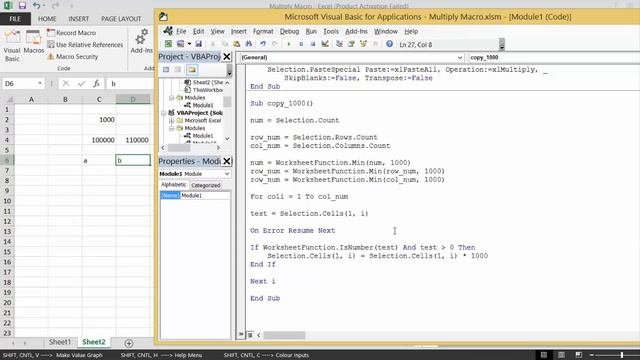Switch to the Categorized properties tab
The image size is (640, 360).
pyautogui.click(x=205, y=185)
